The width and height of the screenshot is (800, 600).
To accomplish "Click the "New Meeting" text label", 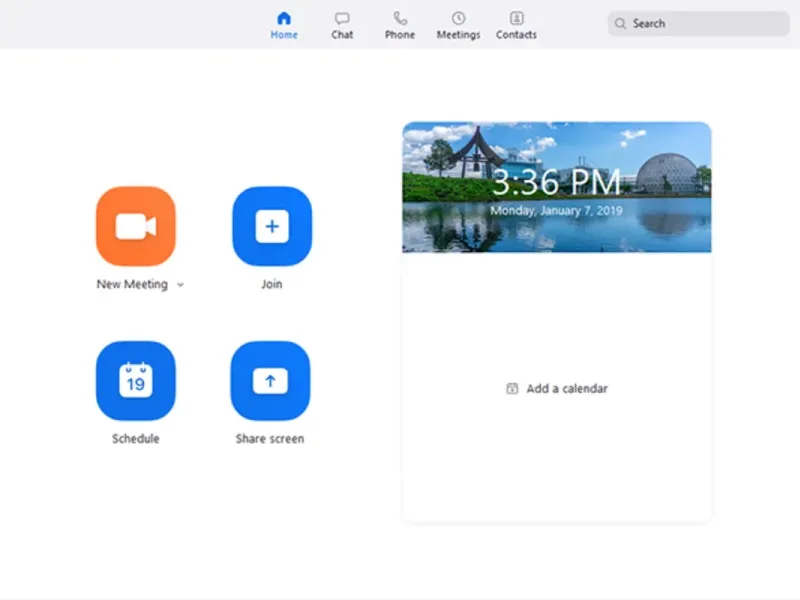I will [132, 285].
